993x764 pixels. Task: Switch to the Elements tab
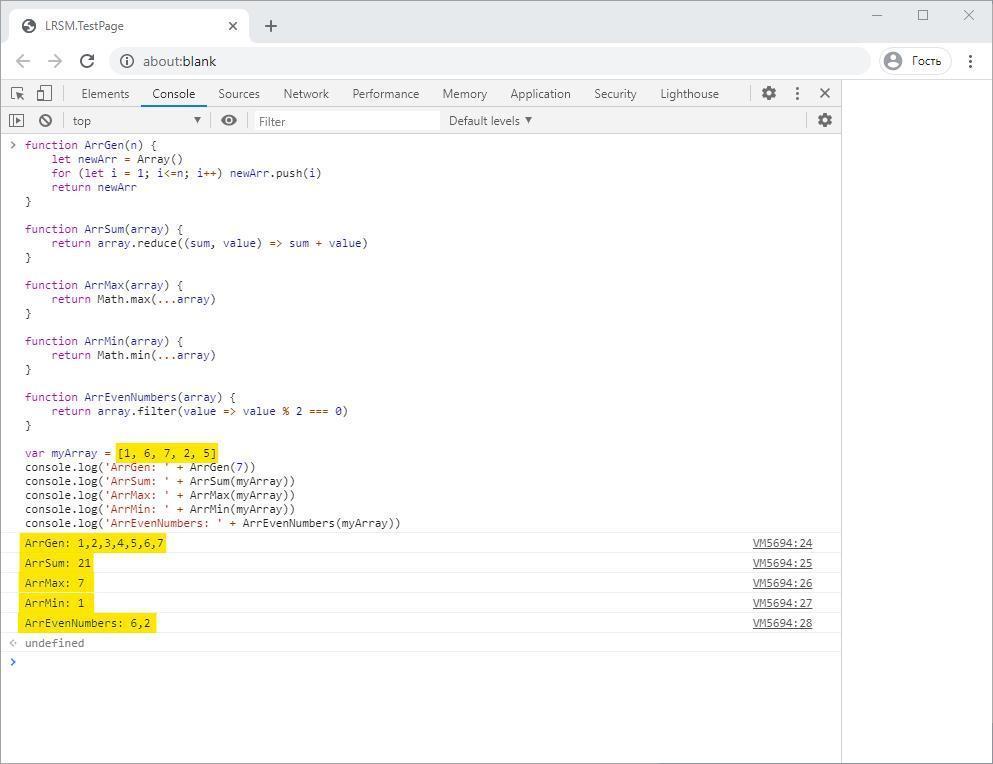click(105, 93)
